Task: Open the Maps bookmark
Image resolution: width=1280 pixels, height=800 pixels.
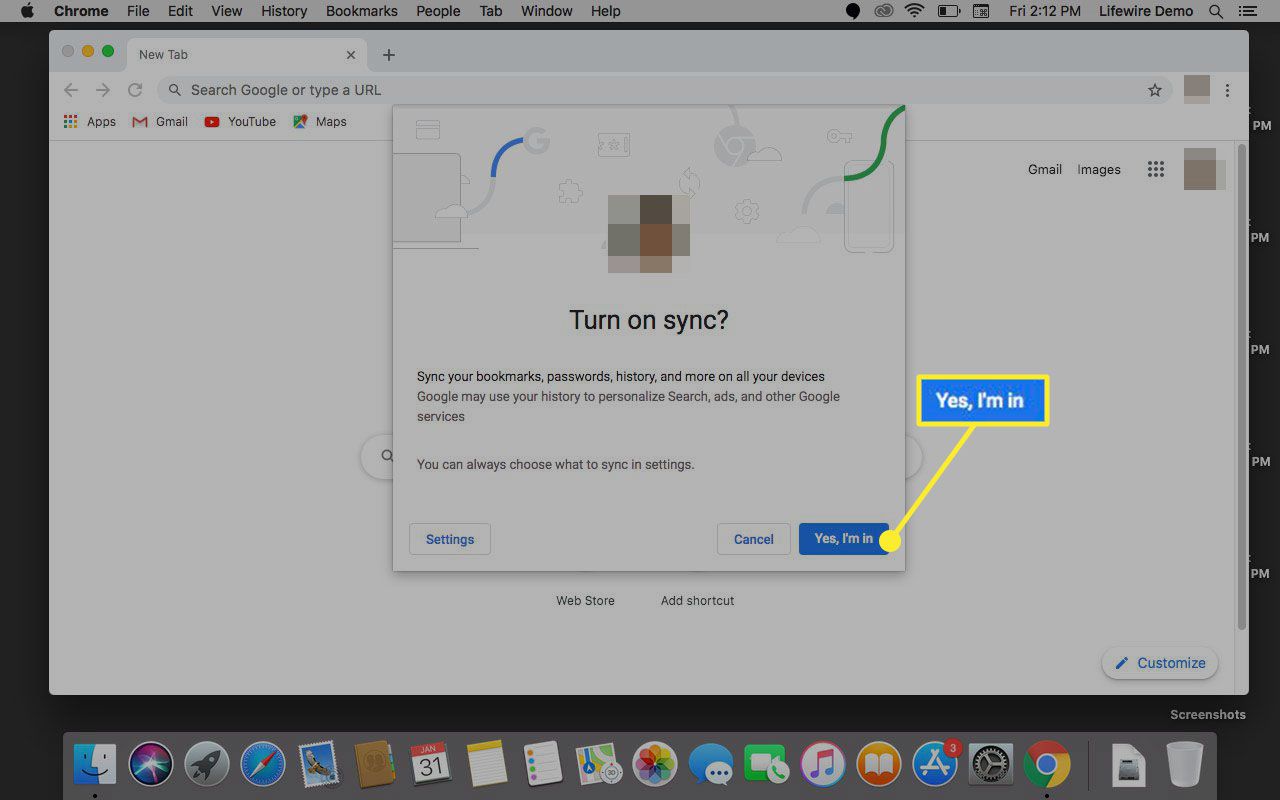Action: [320, 121]
